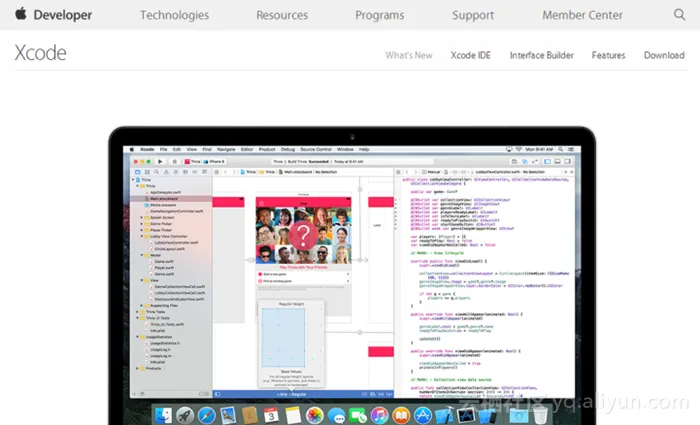Select the Debug navigator icon
Image resolution: width=700 pixels, height=425 pixels.
(x=185, y=172)
